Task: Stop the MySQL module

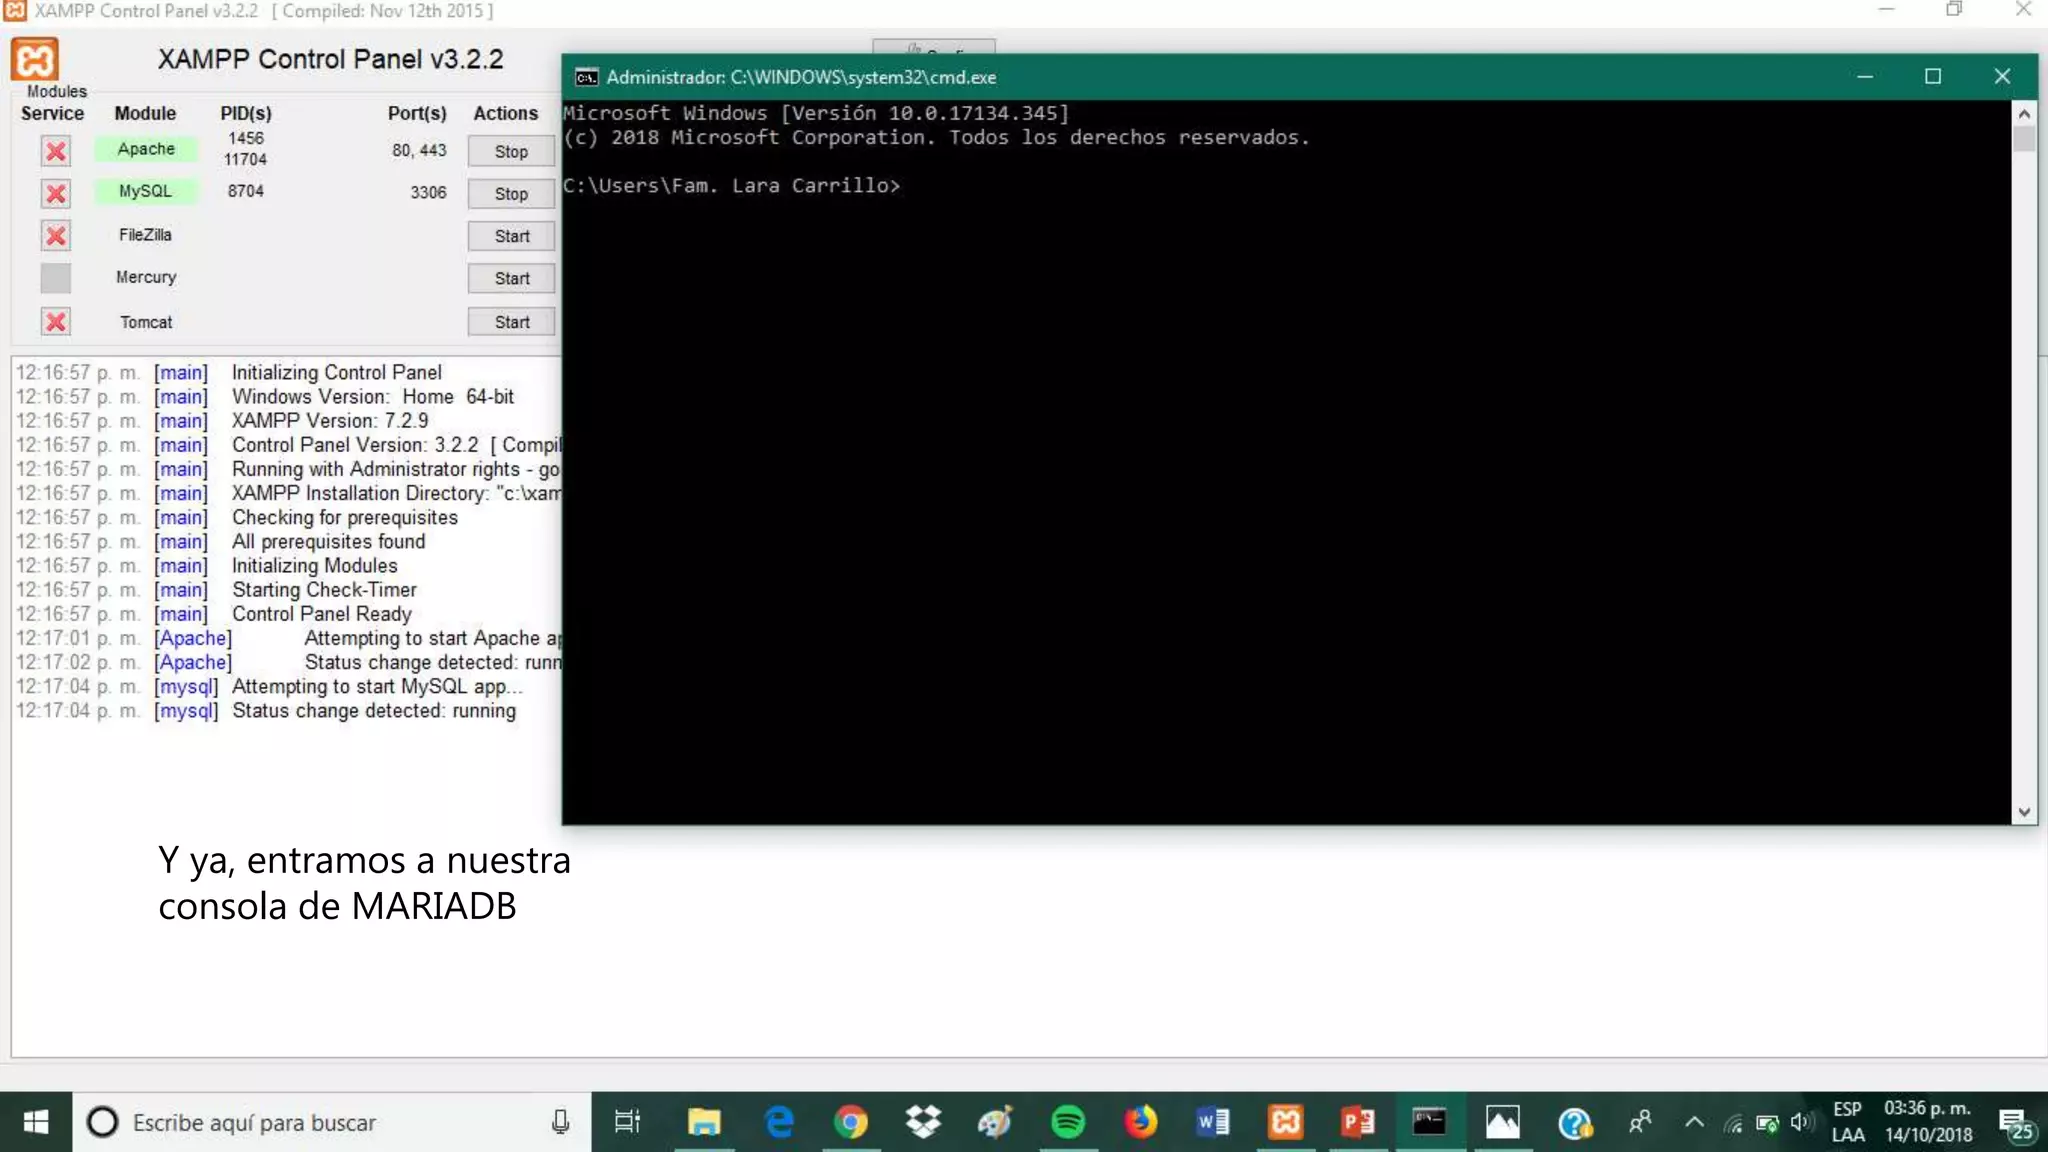Action: tap(511, 193)
